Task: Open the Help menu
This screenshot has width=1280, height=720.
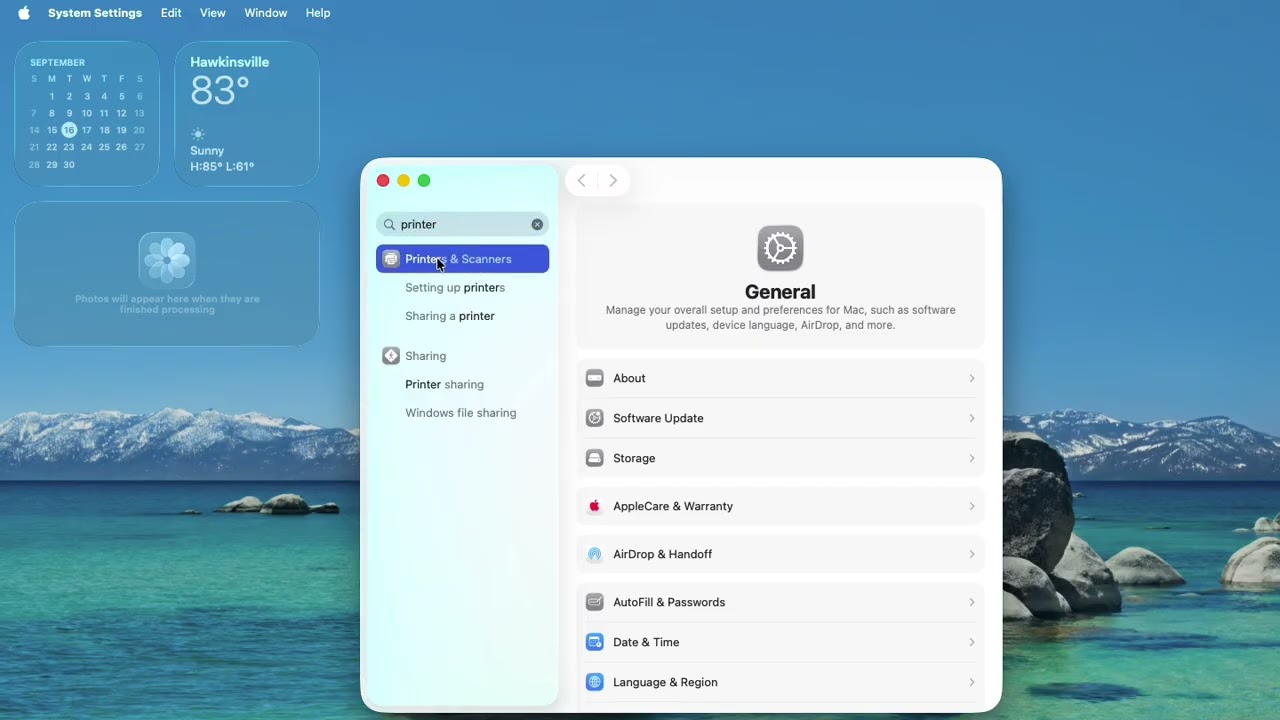Action: click(318, 13)
